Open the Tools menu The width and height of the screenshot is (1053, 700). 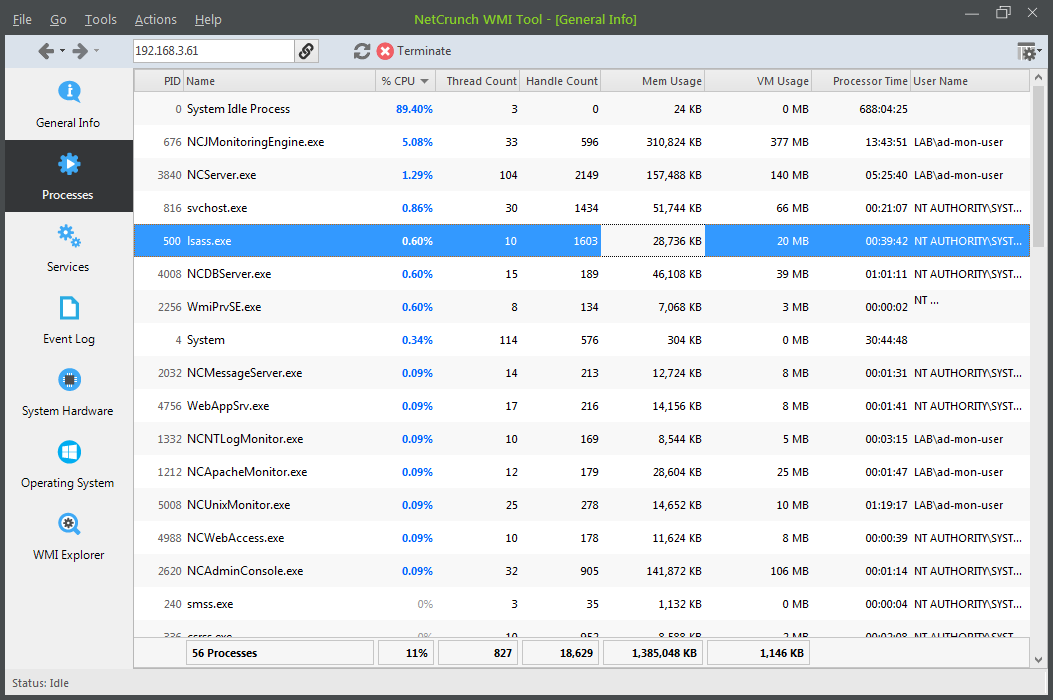100,18
